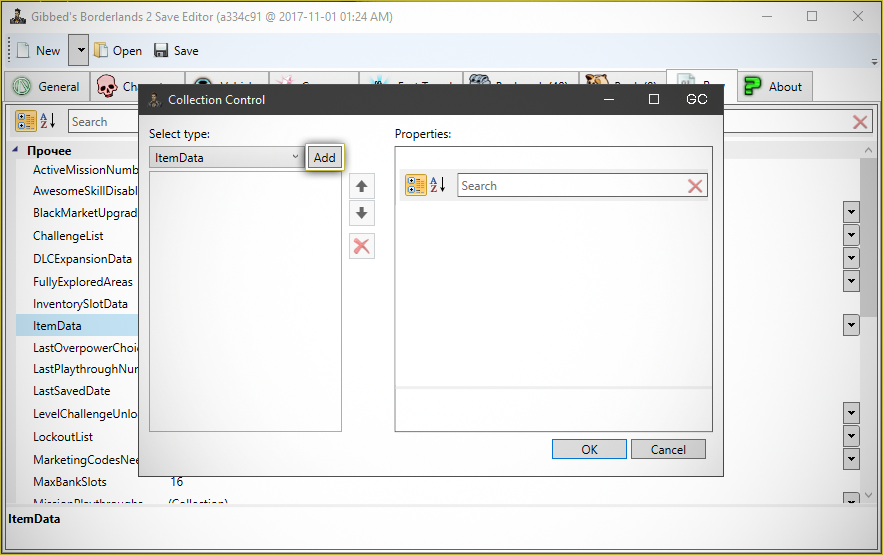This screenshot has width=883, height=555.
Task: Select the highlighted ItemData row
Action: coord(77,325)
